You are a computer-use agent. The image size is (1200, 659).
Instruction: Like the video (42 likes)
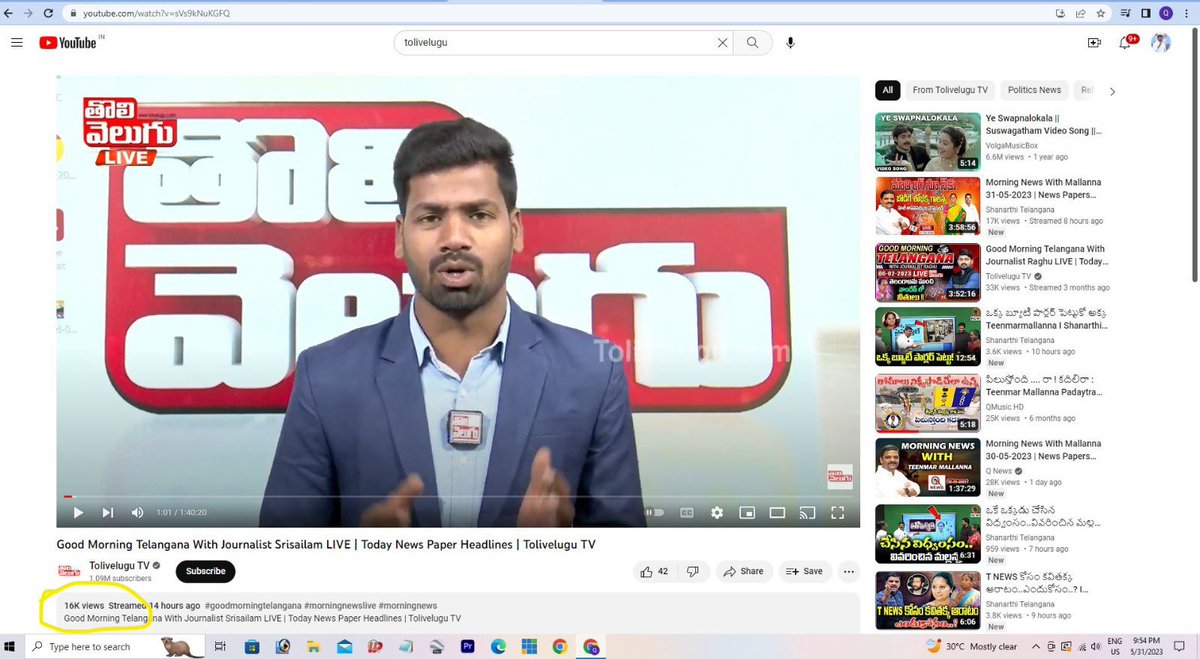654,571
